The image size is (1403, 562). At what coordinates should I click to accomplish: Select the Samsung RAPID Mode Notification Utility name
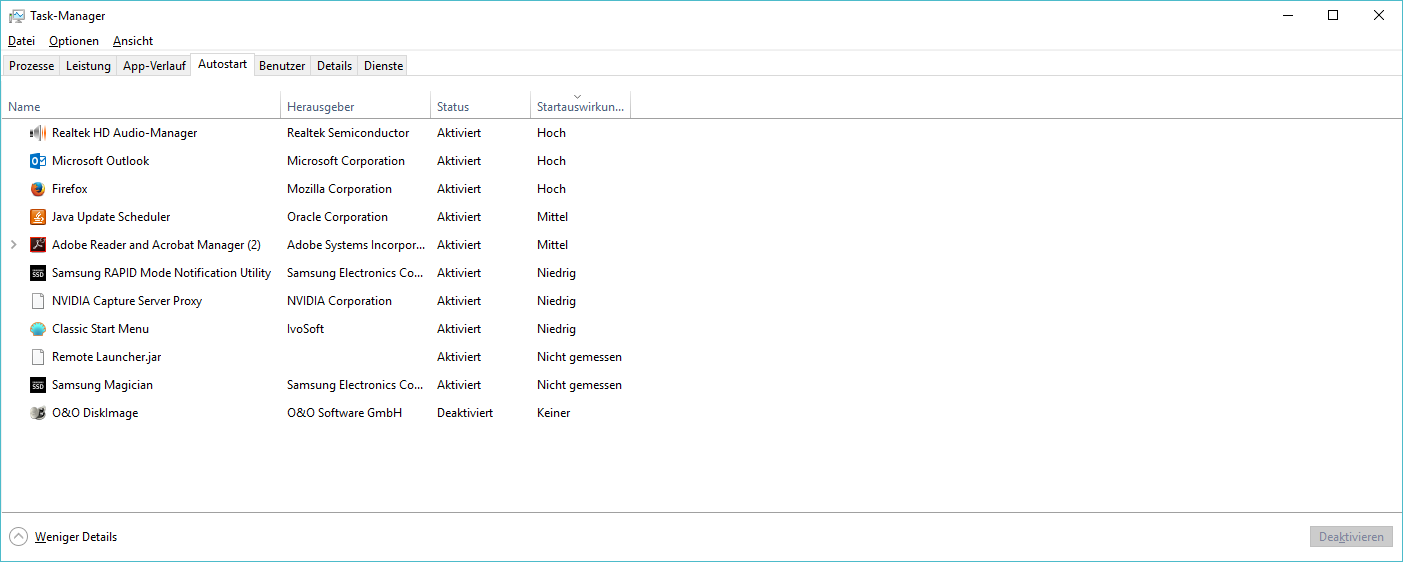click(161, 273)
